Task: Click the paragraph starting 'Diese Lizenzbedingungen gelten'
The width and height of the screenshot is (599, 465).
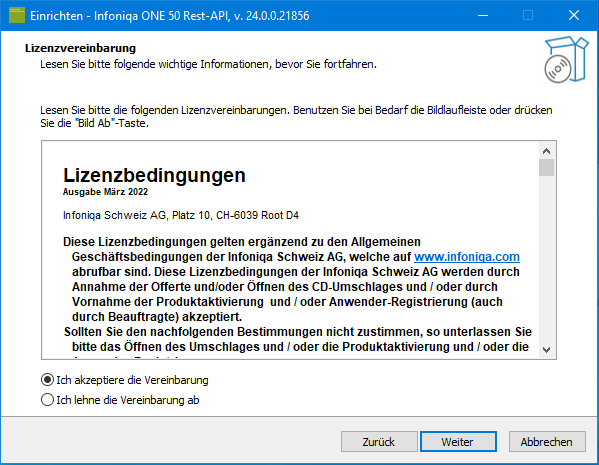Action: tap(291, 279)
